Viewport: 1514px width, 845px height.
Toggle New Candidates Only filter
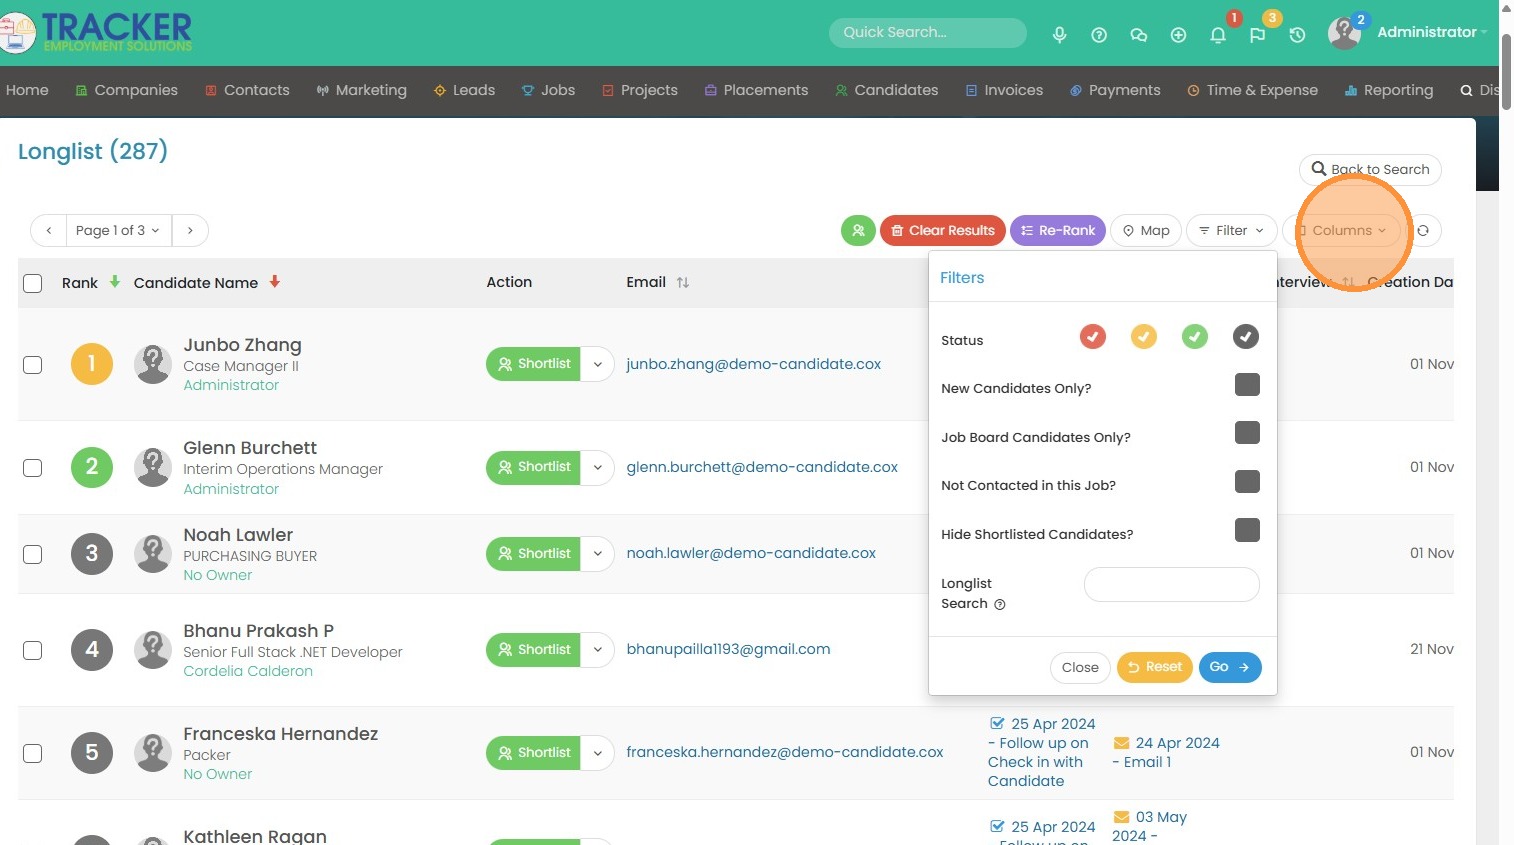[1247, 385]
